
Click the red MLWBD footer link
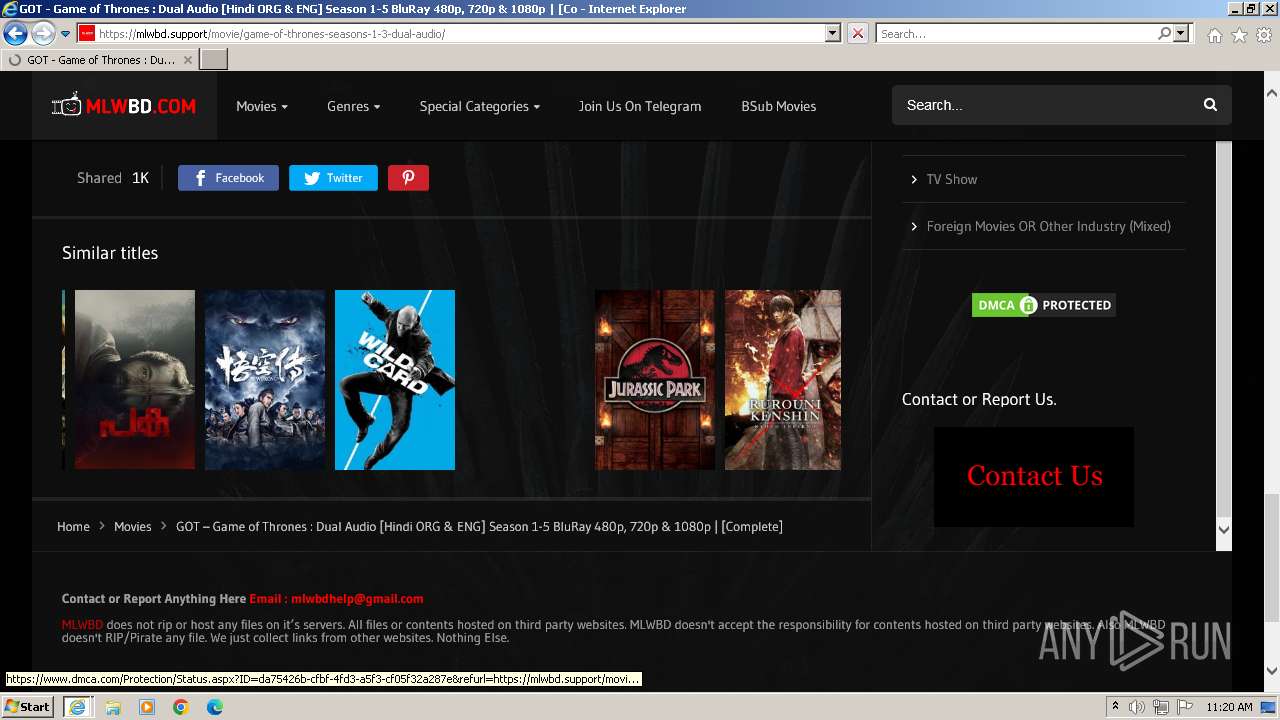[82, 625]
